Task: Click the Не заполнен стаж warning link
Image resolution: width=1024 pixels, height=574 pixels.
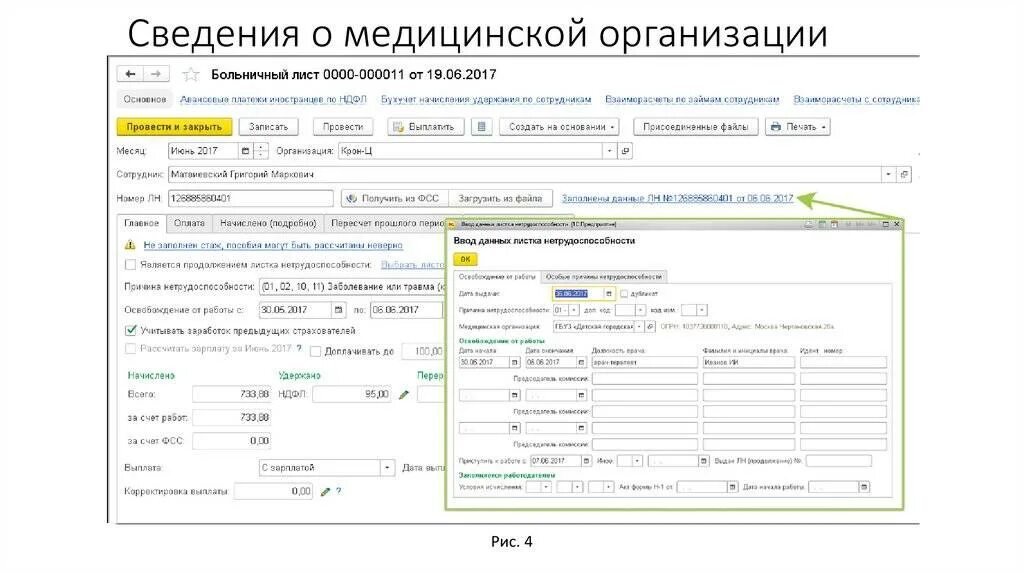Action: (x=273, y=245)
